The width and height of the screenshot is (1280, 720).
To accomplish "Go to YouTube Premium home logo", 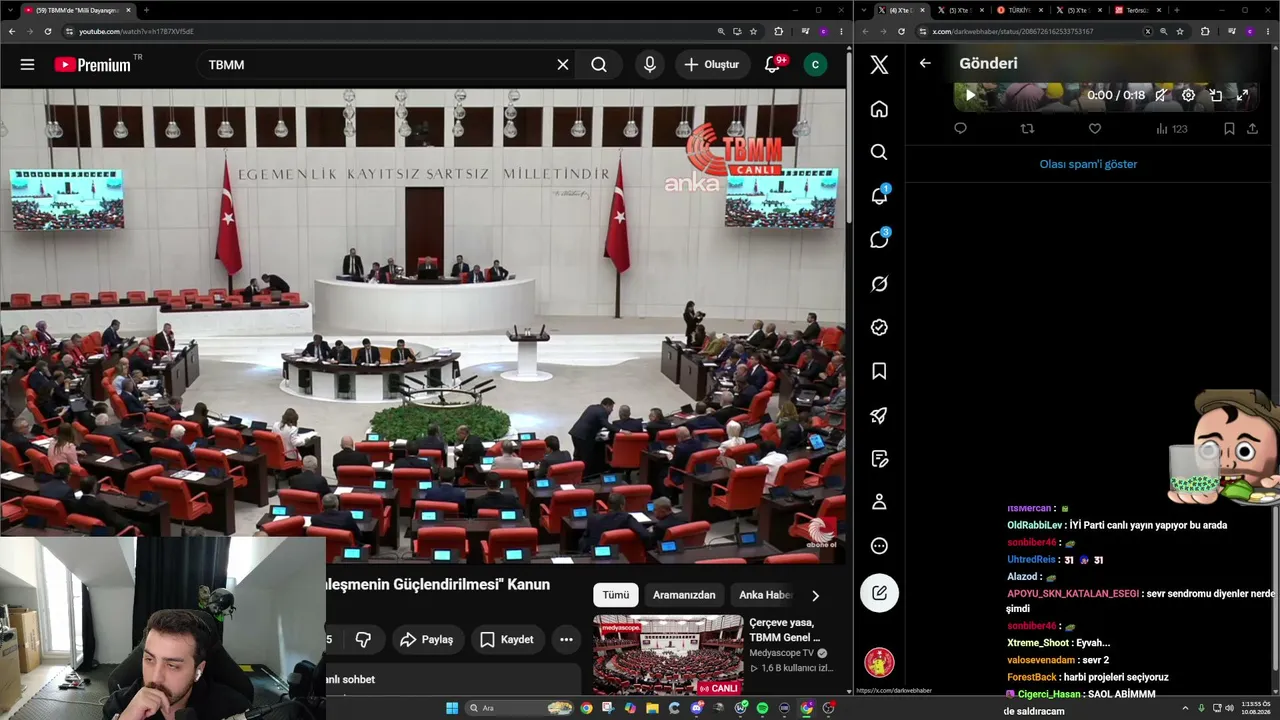I will pos(92,65).
